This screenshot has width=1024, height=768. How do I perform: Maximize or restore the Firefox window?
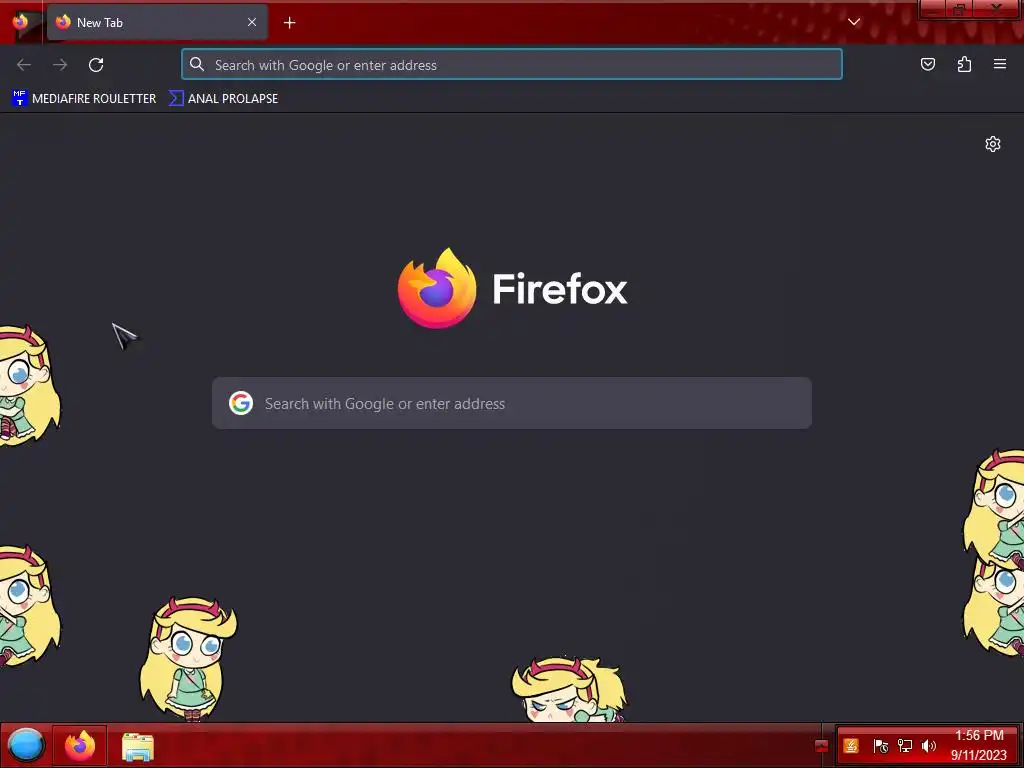pyautogui.click(x=959, y=9)
